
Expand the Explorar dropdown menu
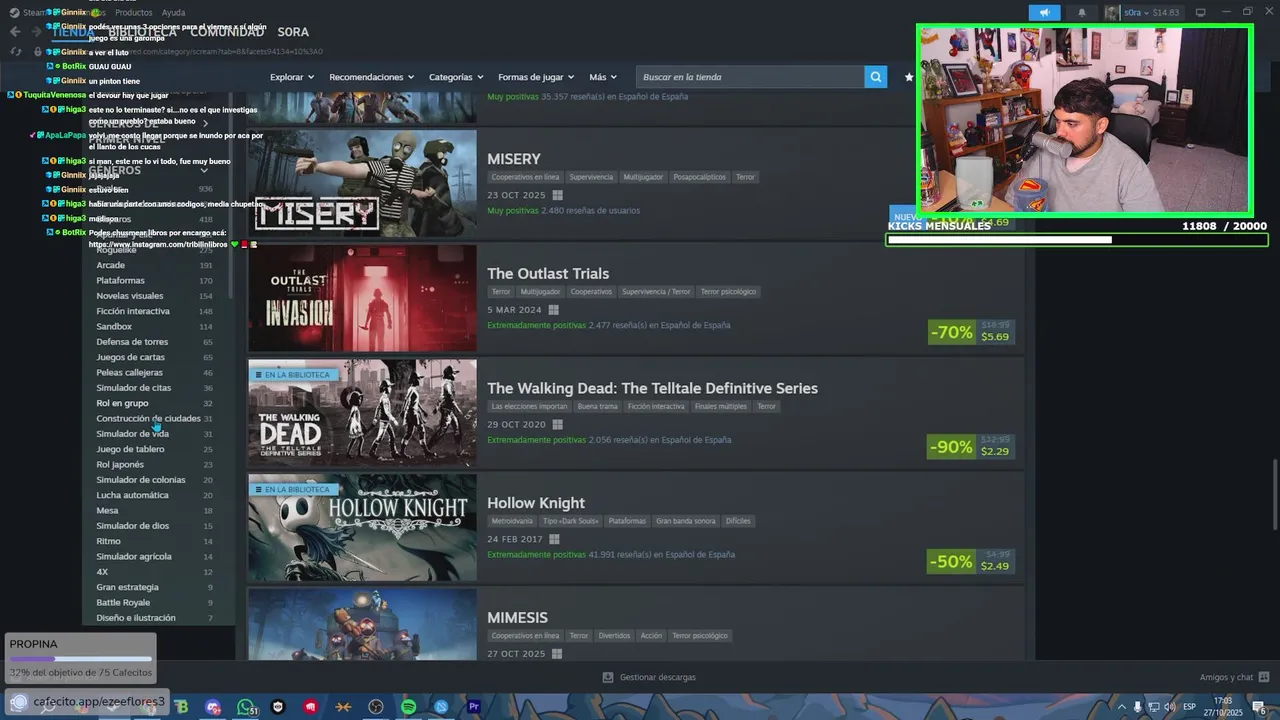pos(292,77)
